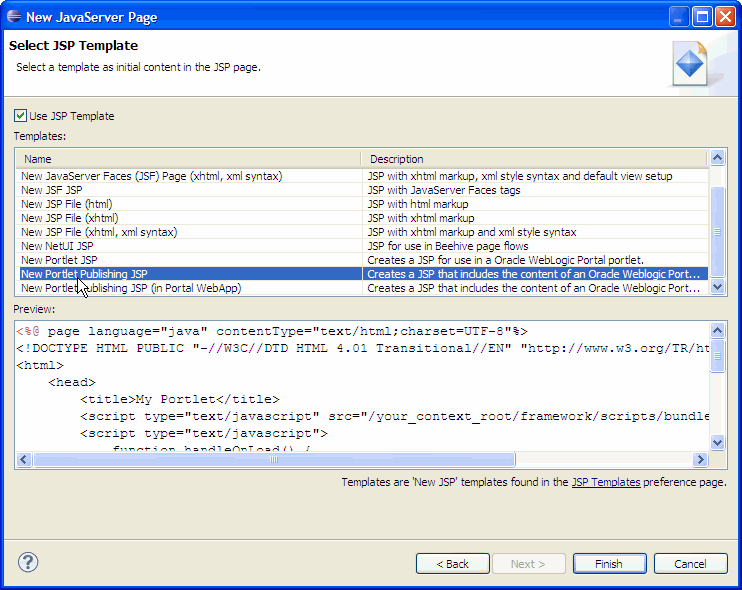Click the Name column header

pos(188,159)
